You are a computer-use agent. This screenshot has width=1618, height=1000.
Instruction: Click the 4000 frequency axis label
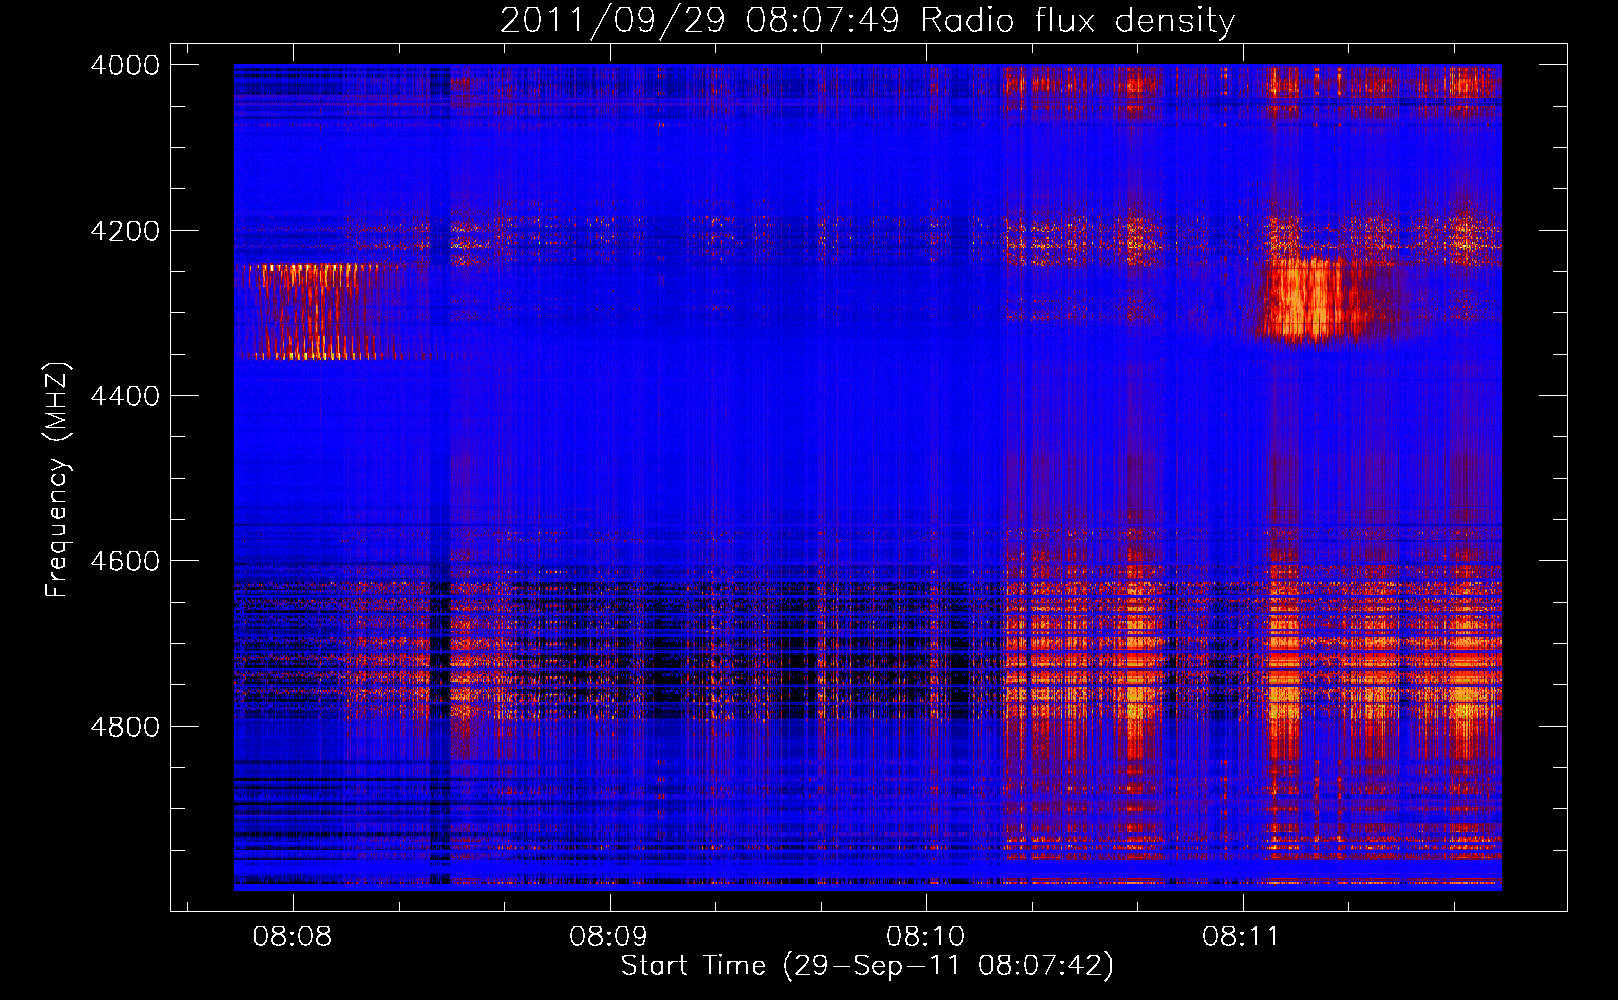tap(125, 65)
